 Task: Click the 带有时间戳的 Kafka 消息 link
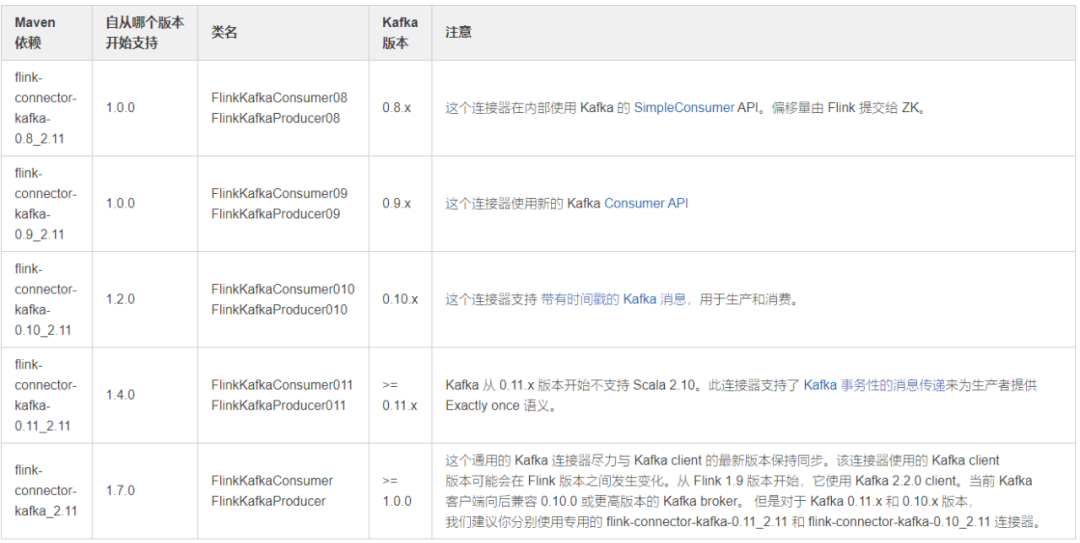600,299
